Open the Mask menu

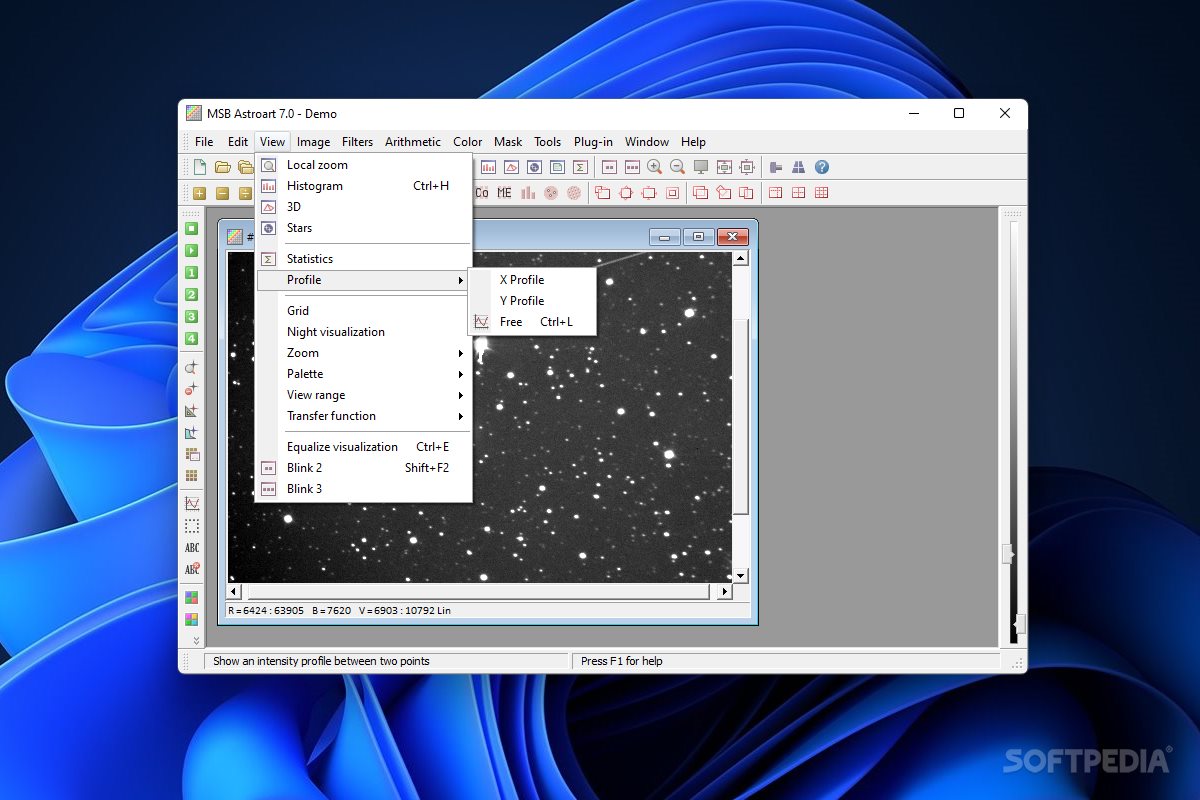tap(508, 142)
